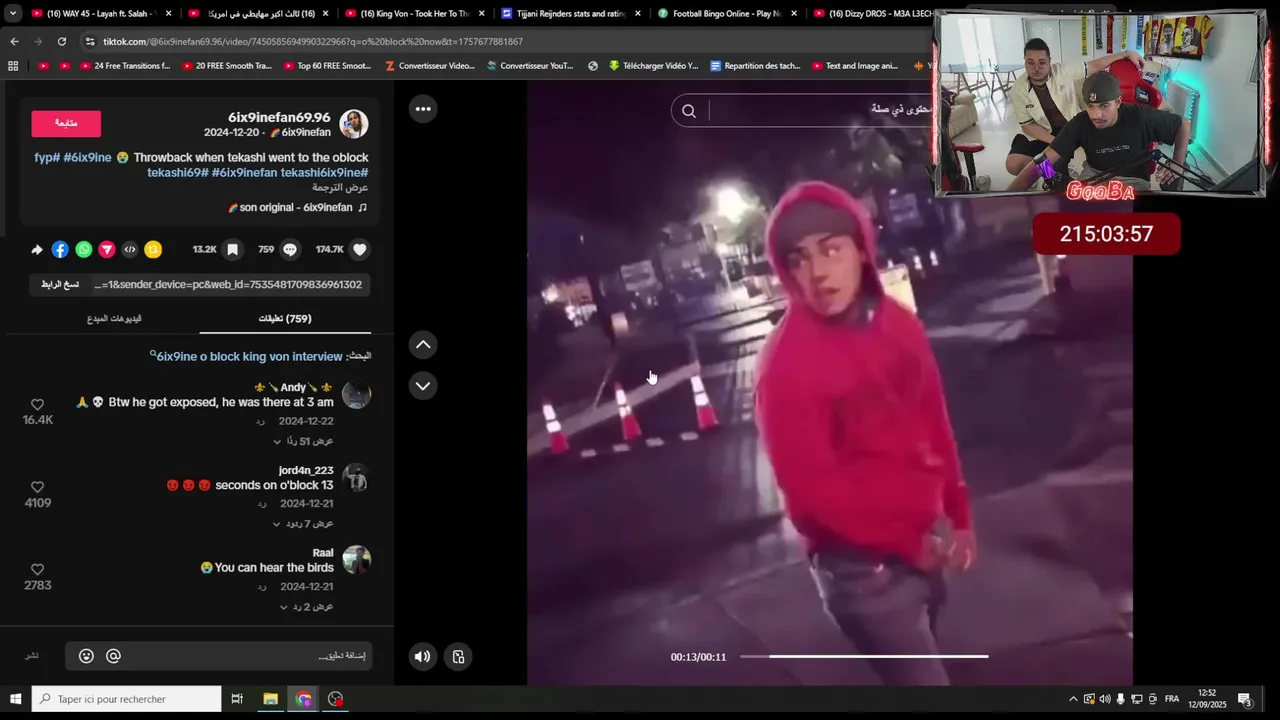Toggle the auto-scroll icon beside volume
This screenshot has height=720, width=1280.
click(x=458, y=657)
